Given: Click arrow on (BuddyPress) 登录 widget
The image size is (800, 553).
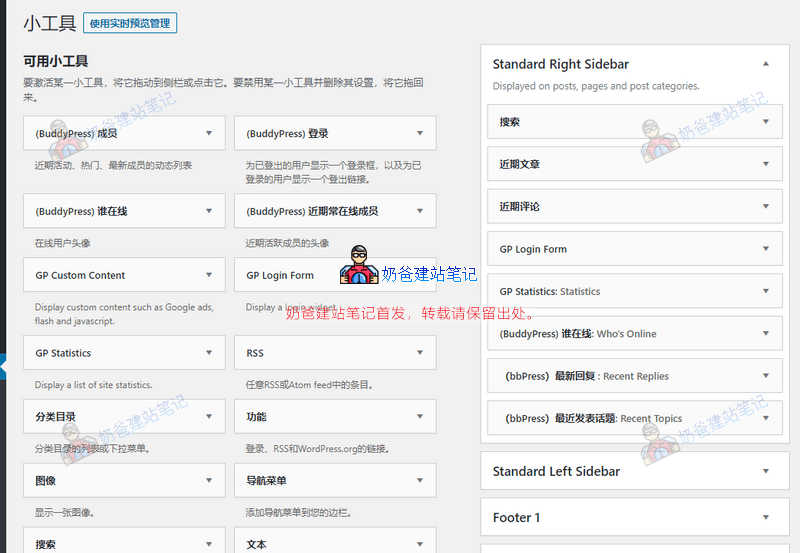Looking at the screenshot, I should (x=419, y=133).
